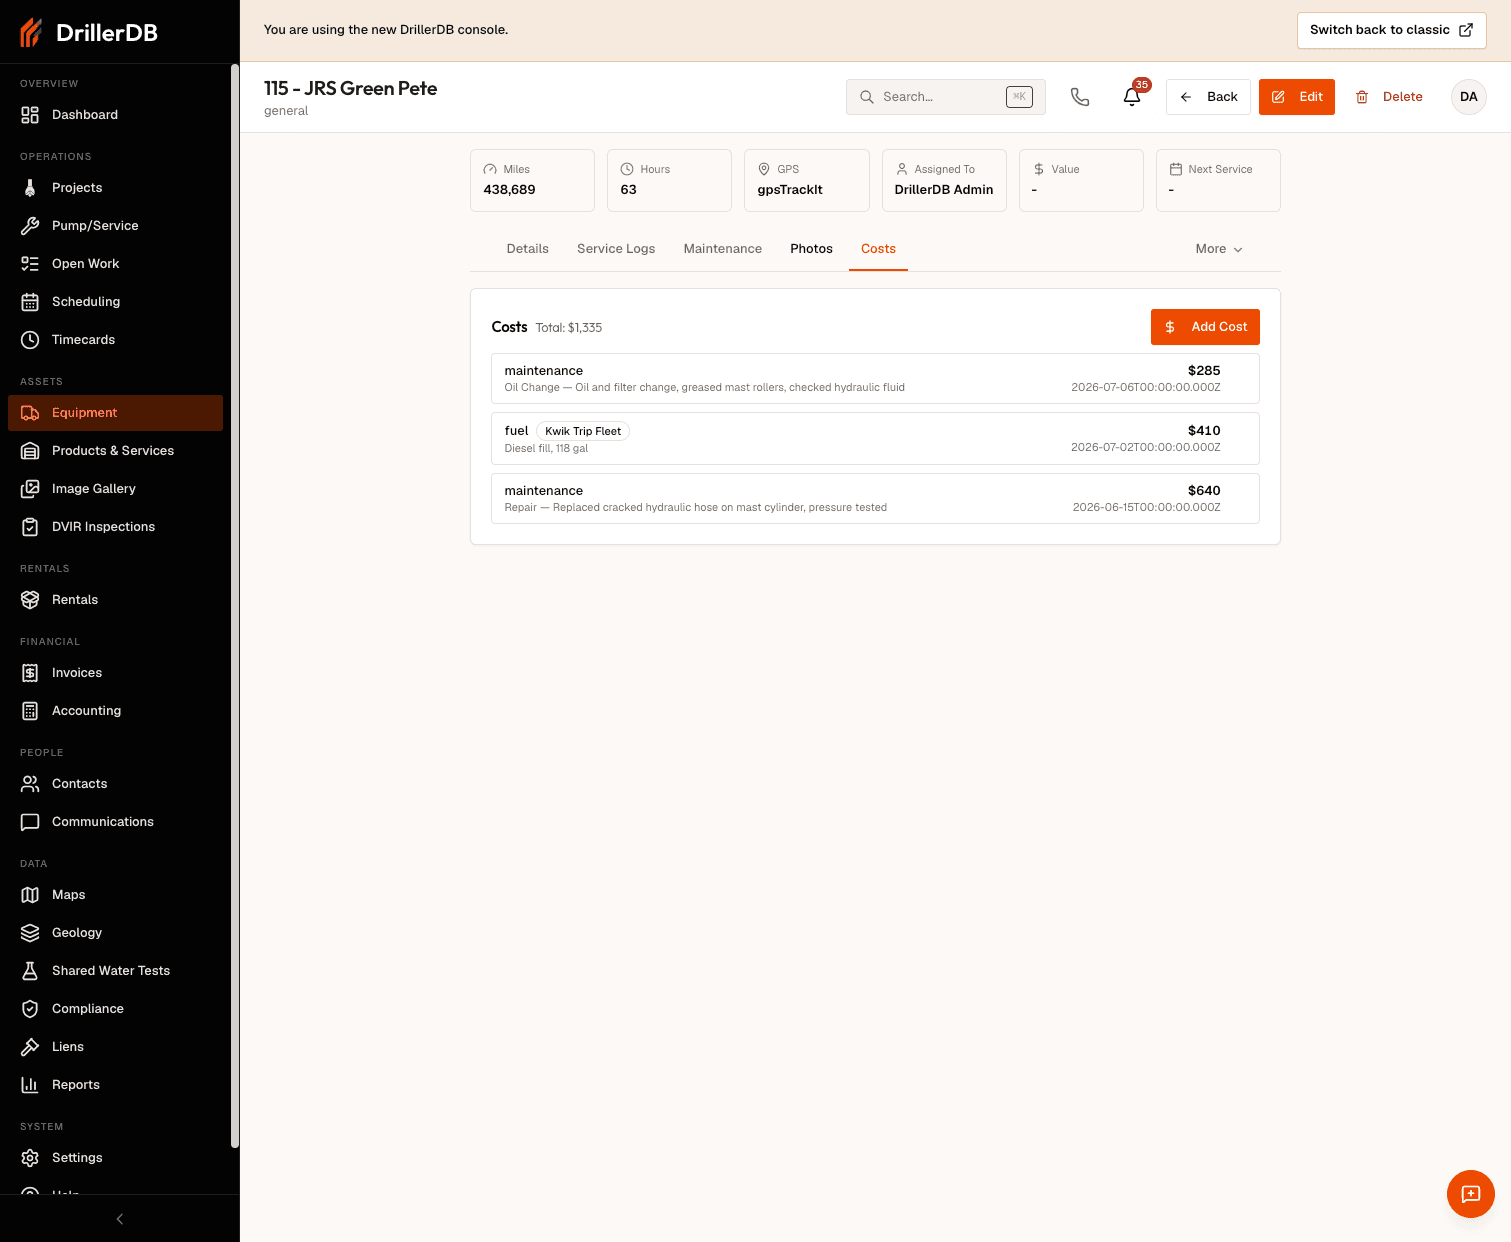The width and height of the screenshot is (1511, 1242).
Task: Click the Geology layers icon
Action: [30, 933]
